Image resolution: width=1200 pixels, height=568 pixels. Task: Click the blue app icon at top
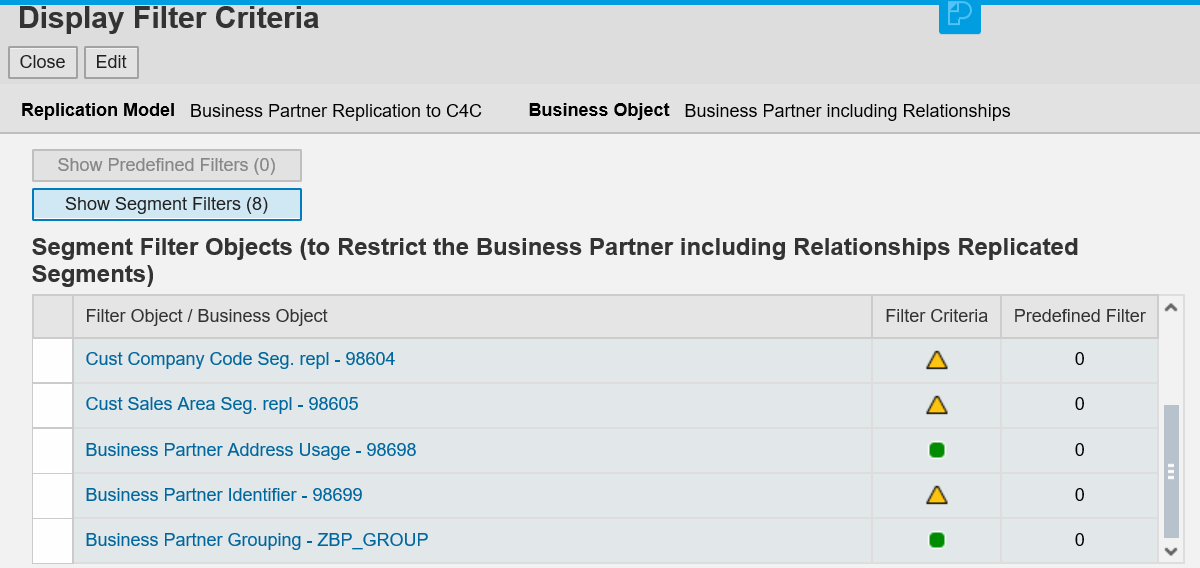[959, 14]
